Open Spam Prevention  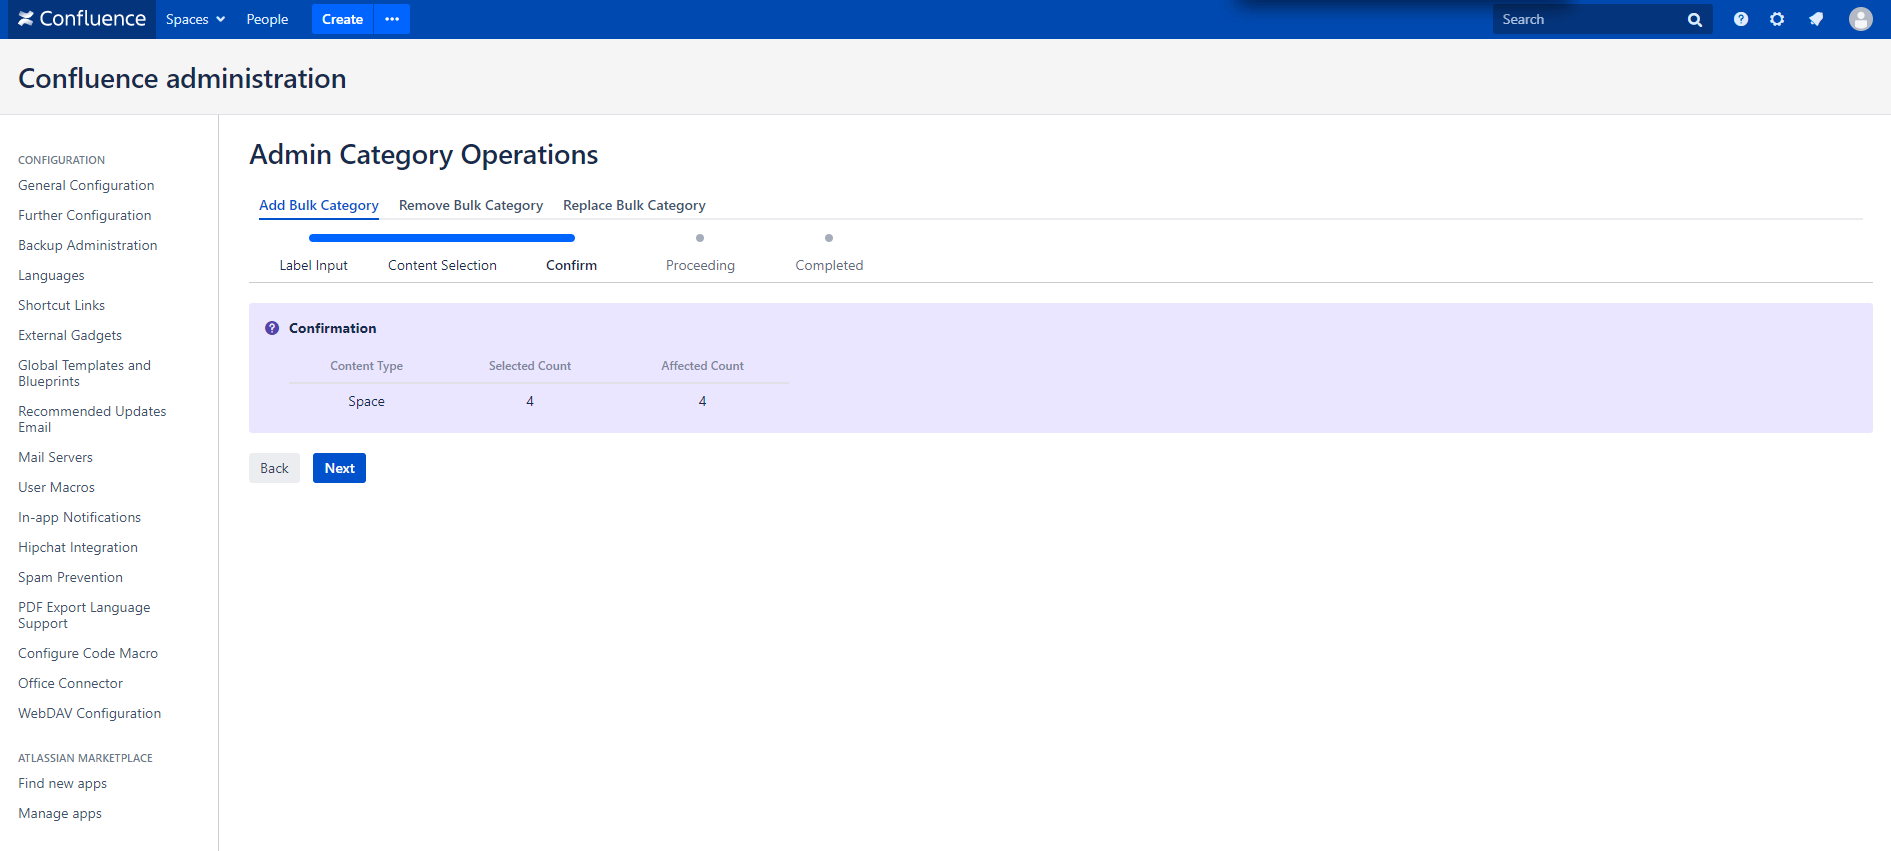pyautogui.click(x=70, y=577)
